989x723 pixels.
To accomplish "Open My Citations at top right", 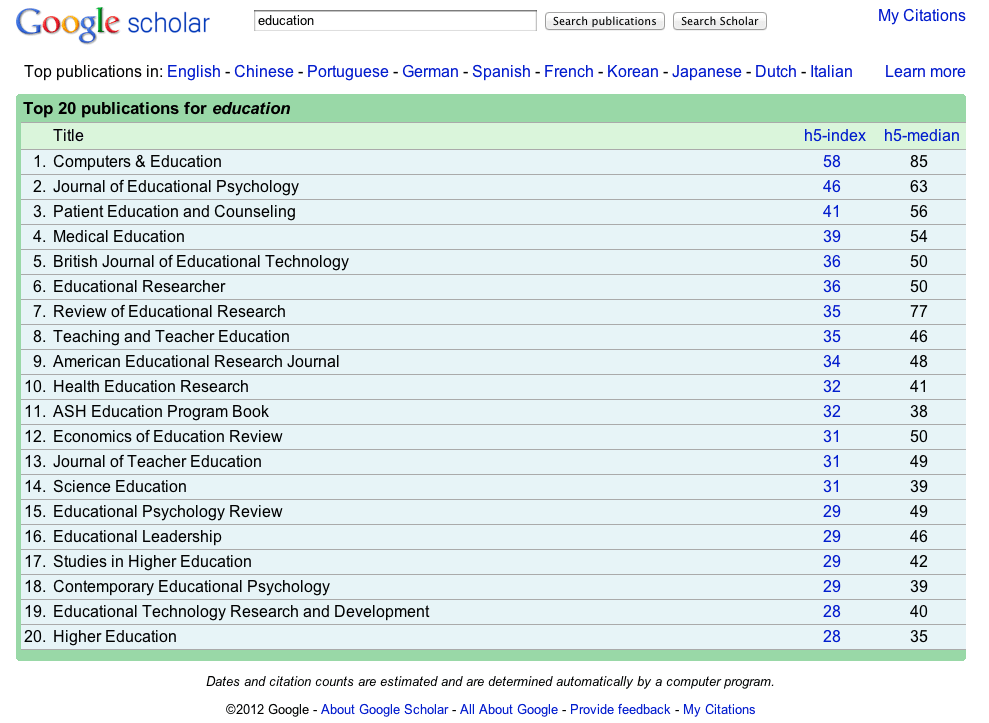I will 921,15.
